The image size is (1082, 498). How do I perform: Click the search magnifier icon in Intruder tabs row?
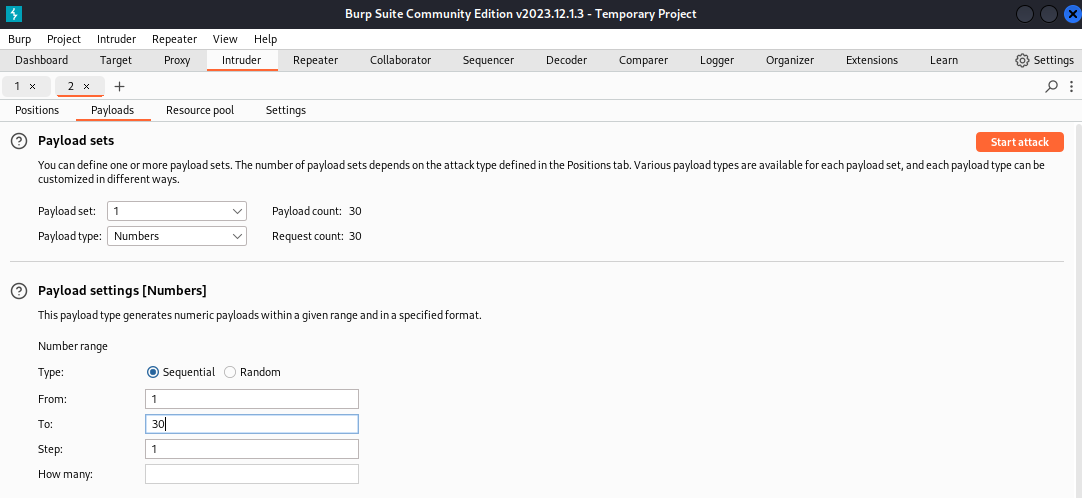[x=1052, y=86]
